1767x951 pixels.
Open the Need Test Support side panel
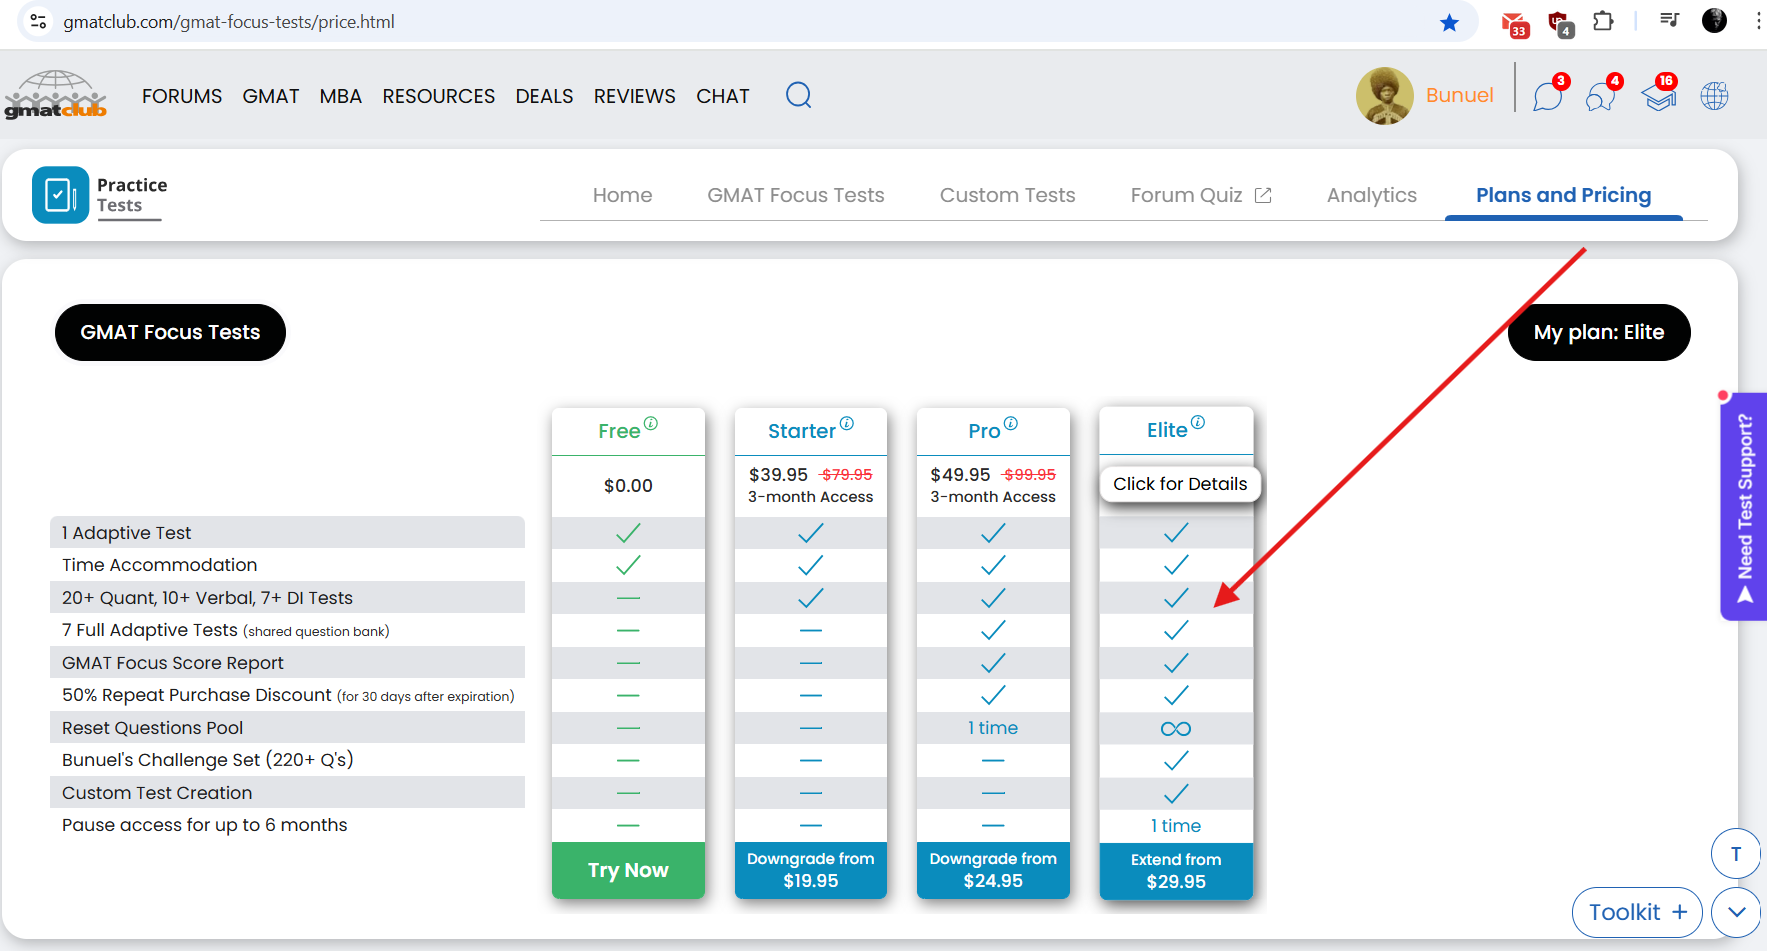click(x=1744, y=506)
